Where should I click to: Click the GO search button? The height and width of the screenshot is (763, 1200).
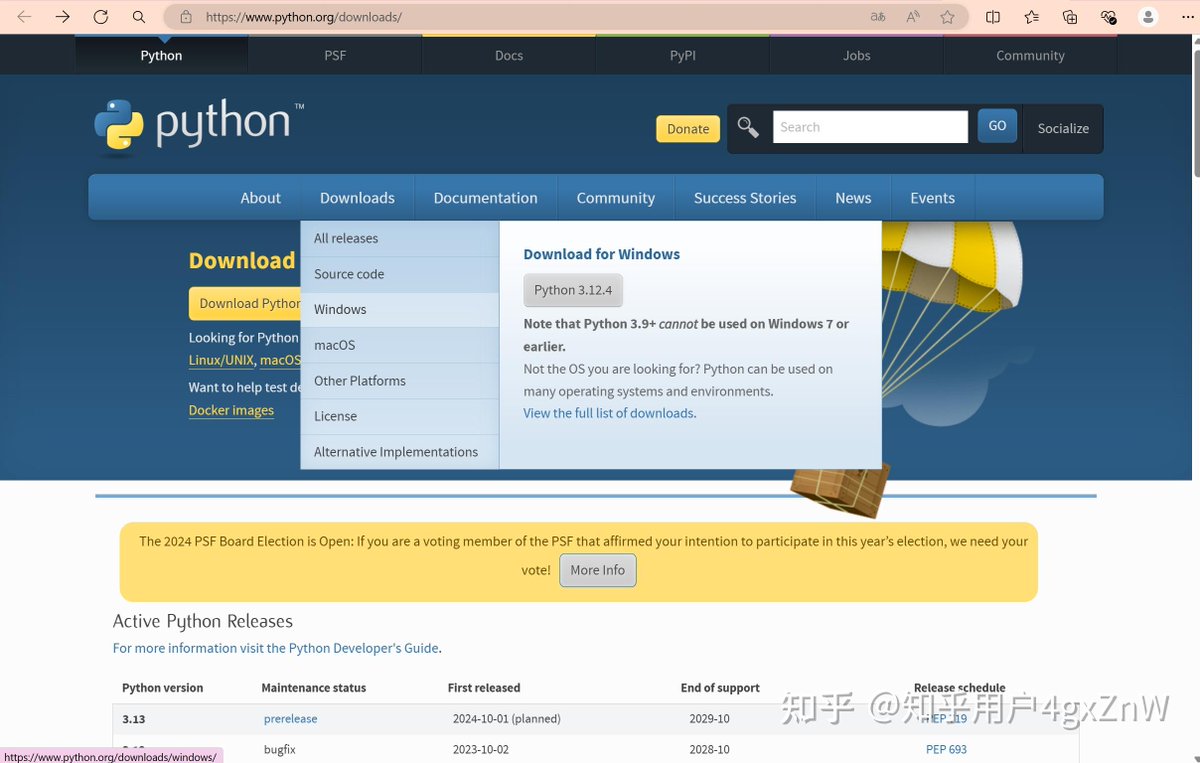[x=997, y=126]
